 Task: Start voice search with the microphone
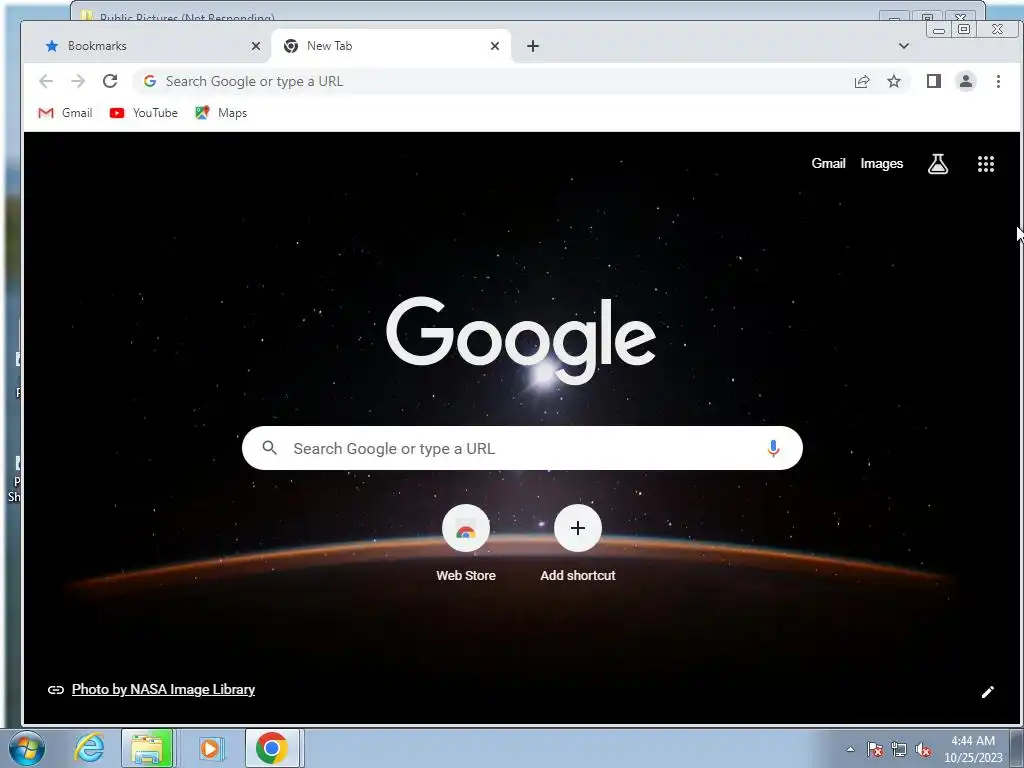coord(773,448)
